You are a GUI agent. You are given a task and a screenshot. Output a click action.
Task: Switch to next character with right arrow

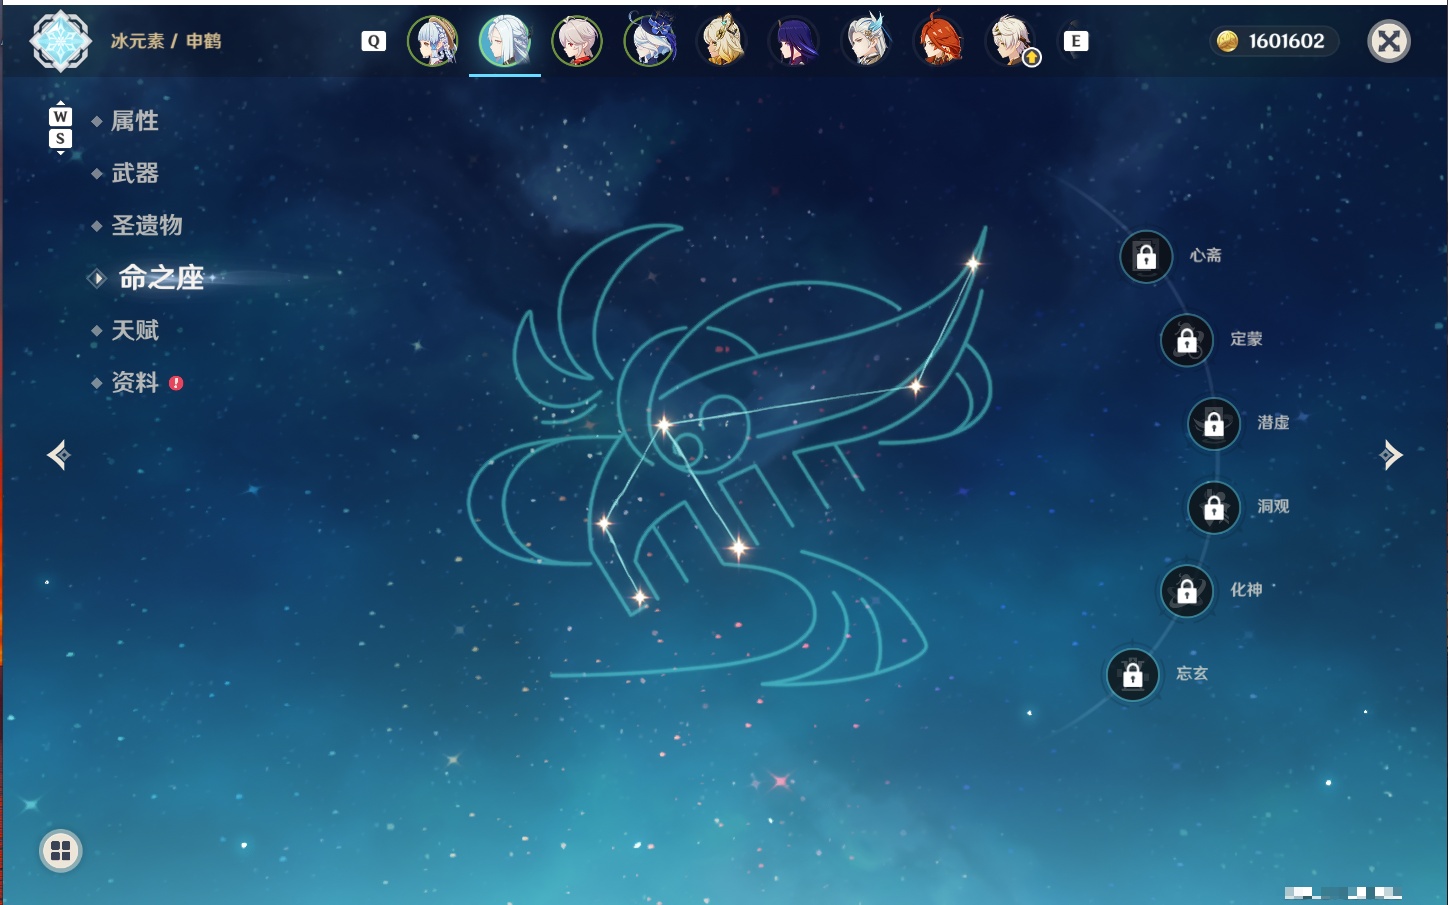pyautogui.click(x=1390, y=455)
